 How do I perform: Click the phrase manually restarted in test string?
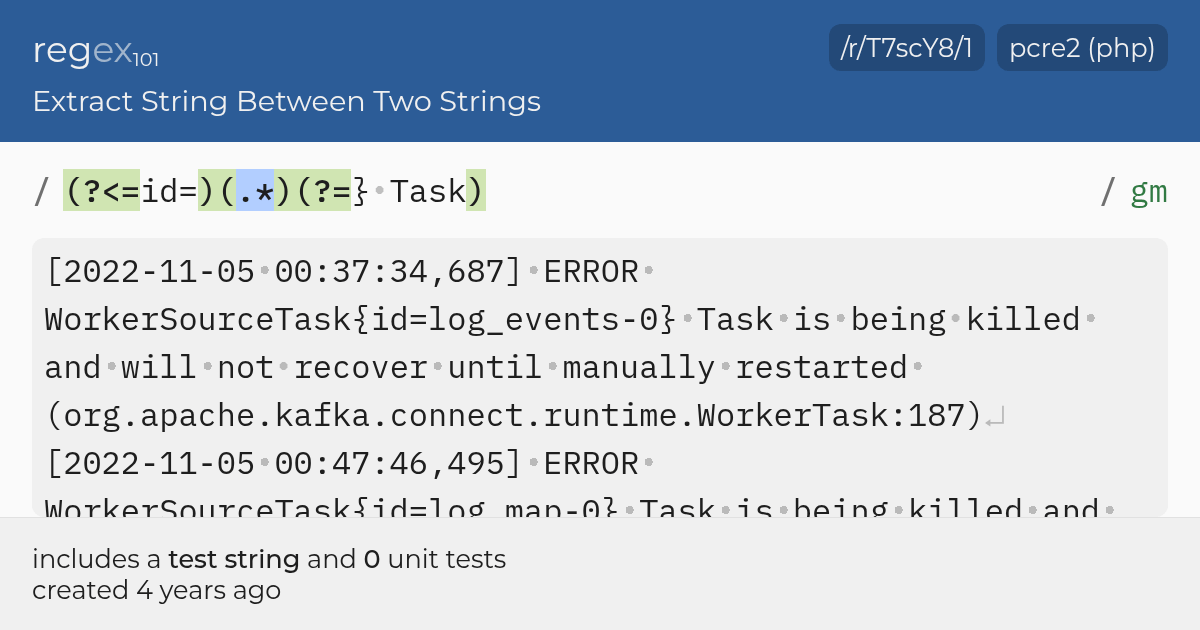735,367
